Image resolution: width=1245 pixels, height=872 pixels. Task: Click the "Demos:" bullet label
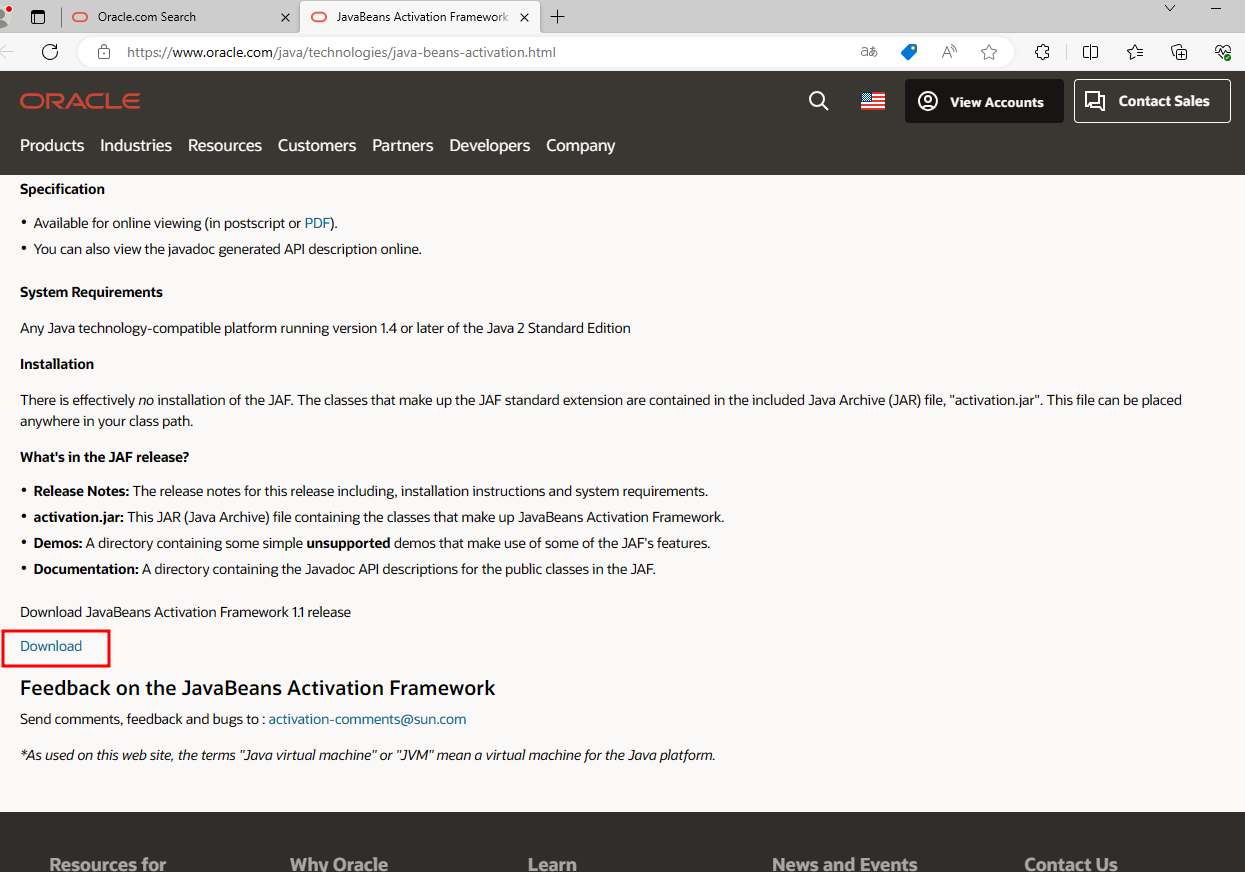click(x=57, y=543)
